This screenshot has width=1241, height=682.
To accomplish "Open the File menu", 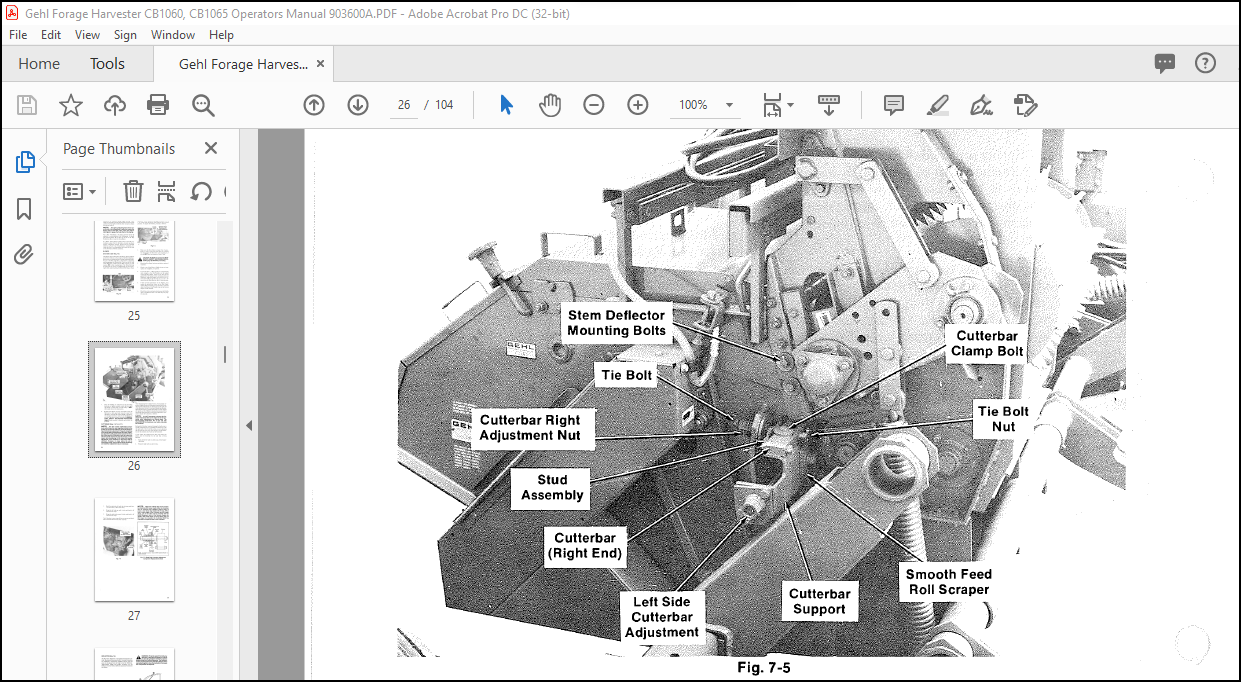I will click(x=18, y=34).
